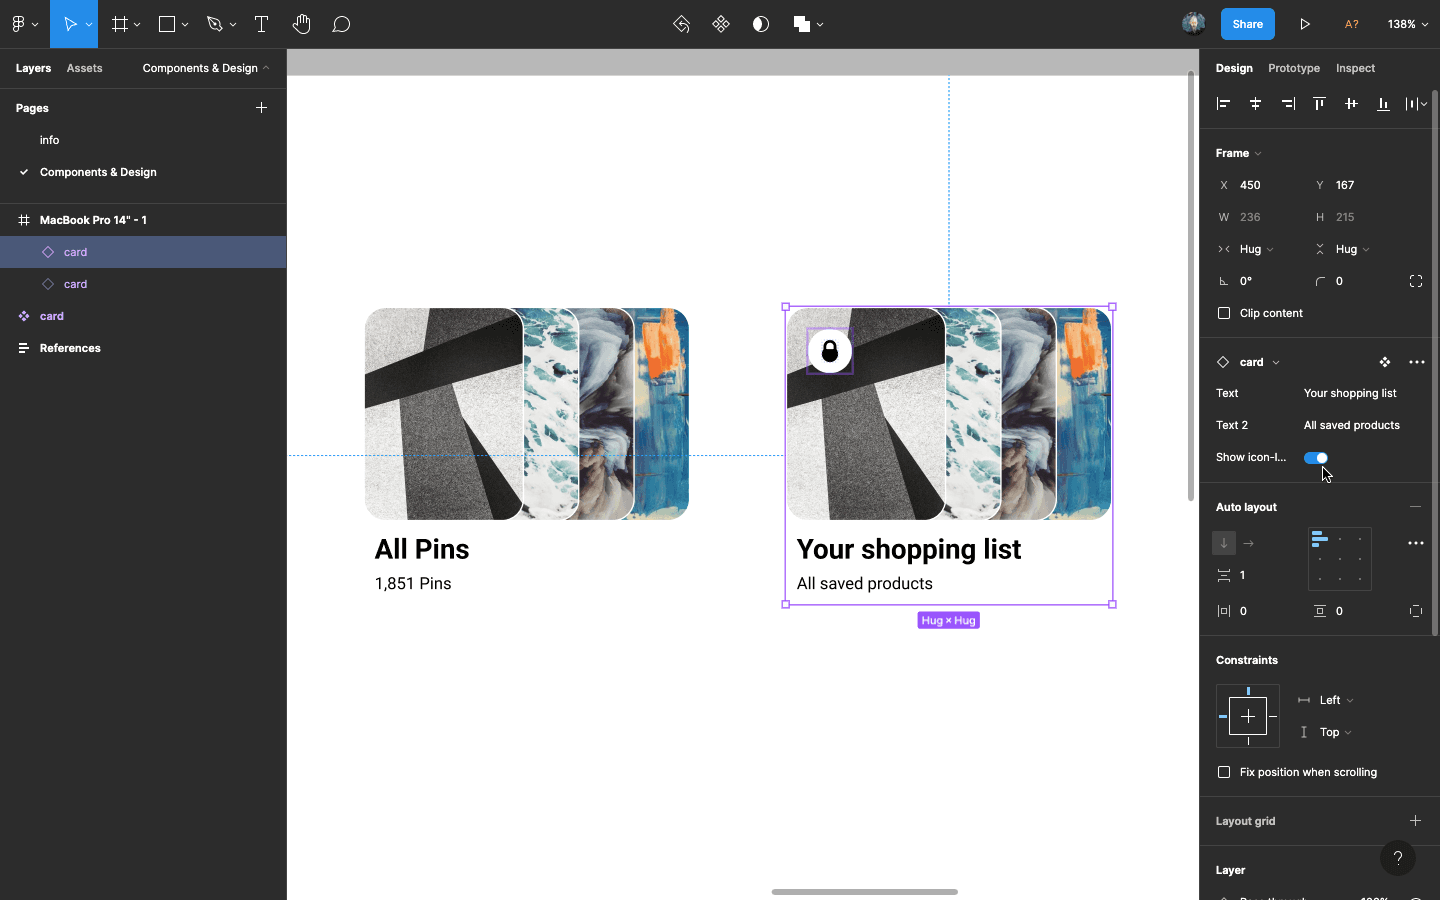Open the horizontal constraint Left dropdown
1440x900 pixels.
coord(1337,700)
